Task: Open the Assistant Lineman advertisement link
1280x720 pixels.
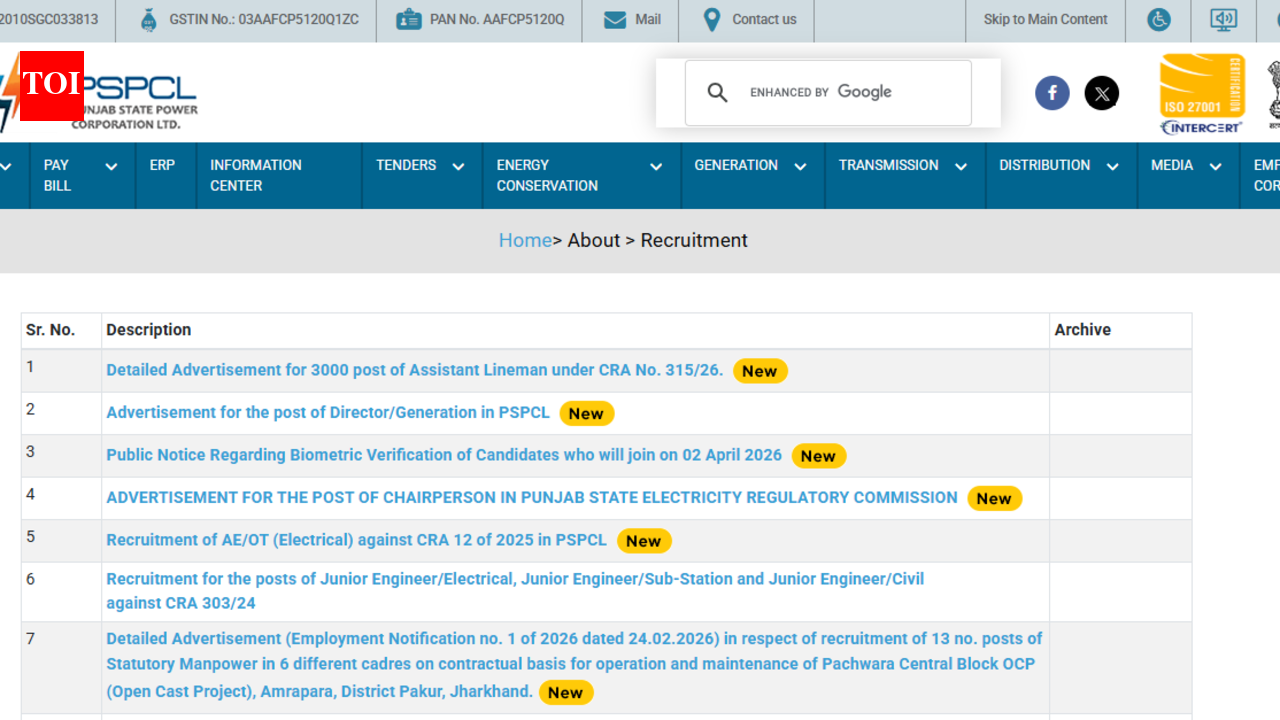Action: coord(414,369)
